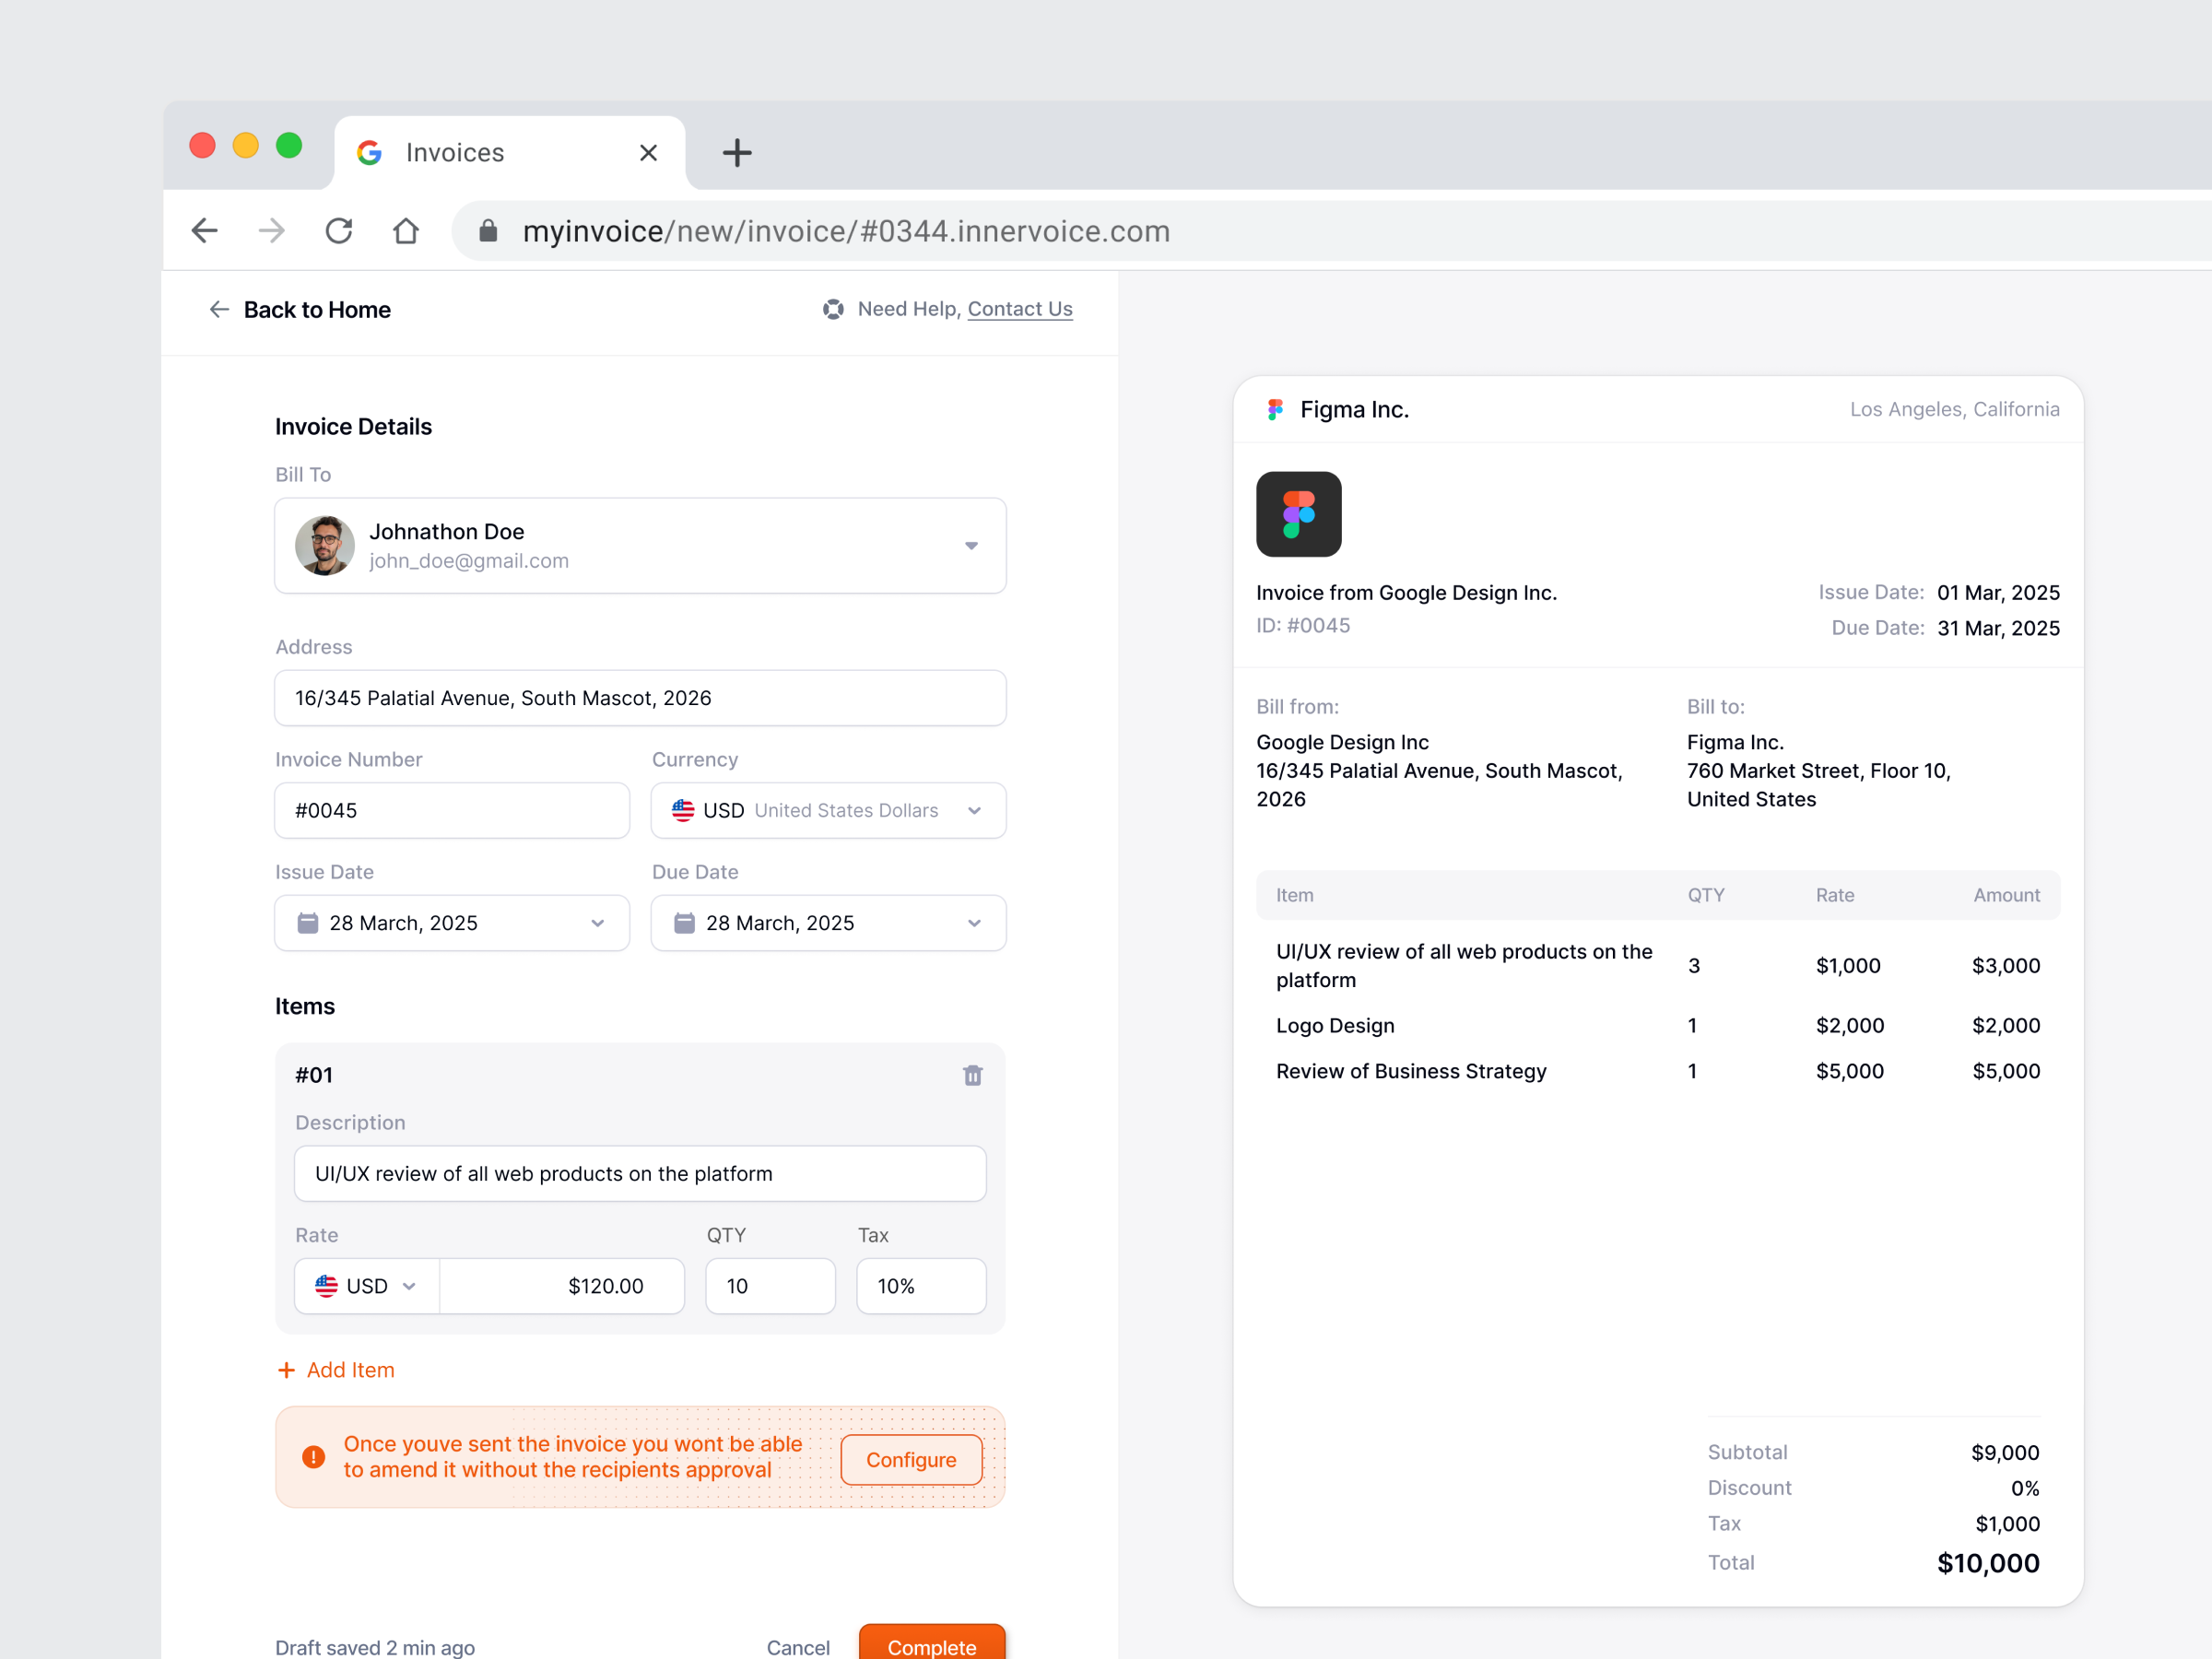Screen dimensions: 2212x1659
Task: Click the forward navigation arrow
Action: (x=271, y=231)
